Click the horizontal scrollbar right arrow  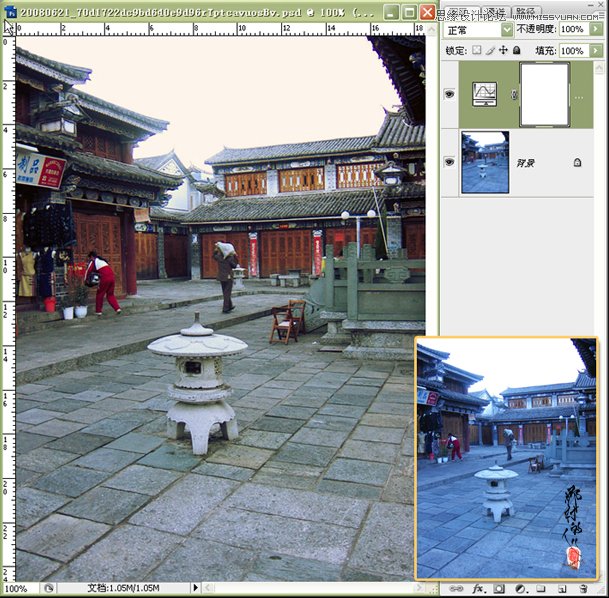419,588
